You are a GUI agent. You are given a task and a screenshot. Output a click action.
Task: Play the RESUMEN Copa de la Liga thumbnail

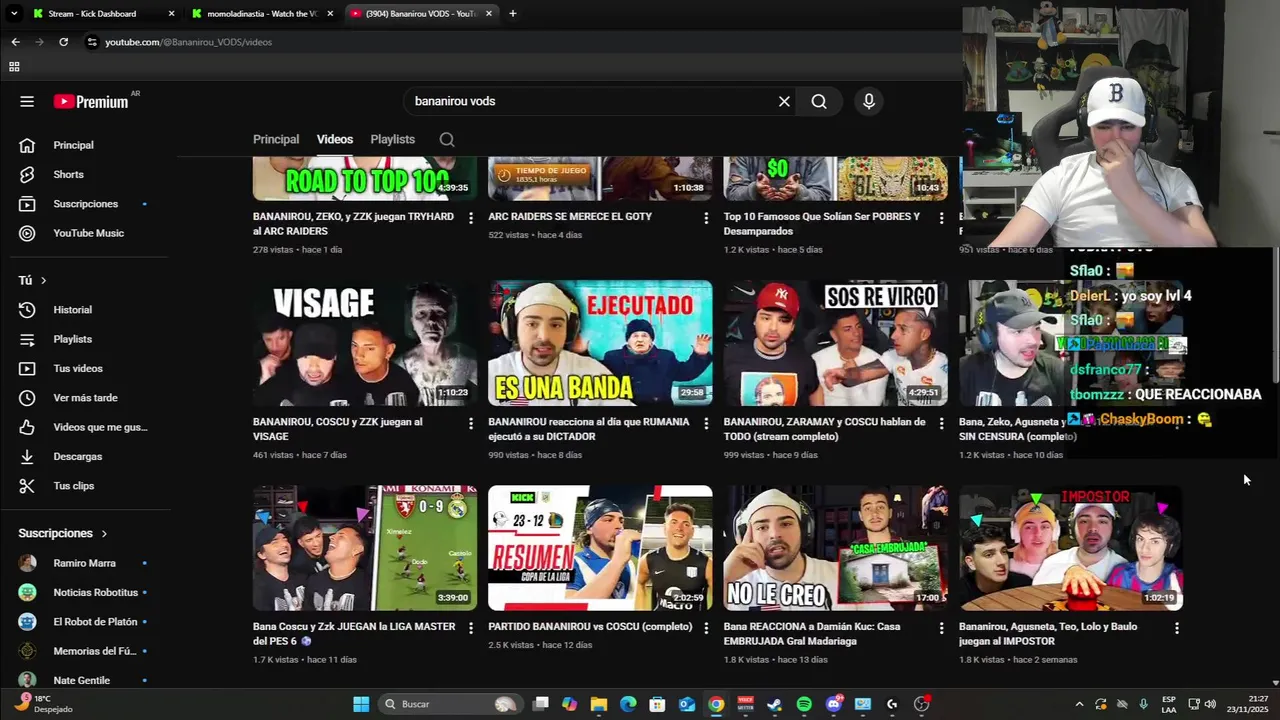pyautogui.click(x=600, y=548)
